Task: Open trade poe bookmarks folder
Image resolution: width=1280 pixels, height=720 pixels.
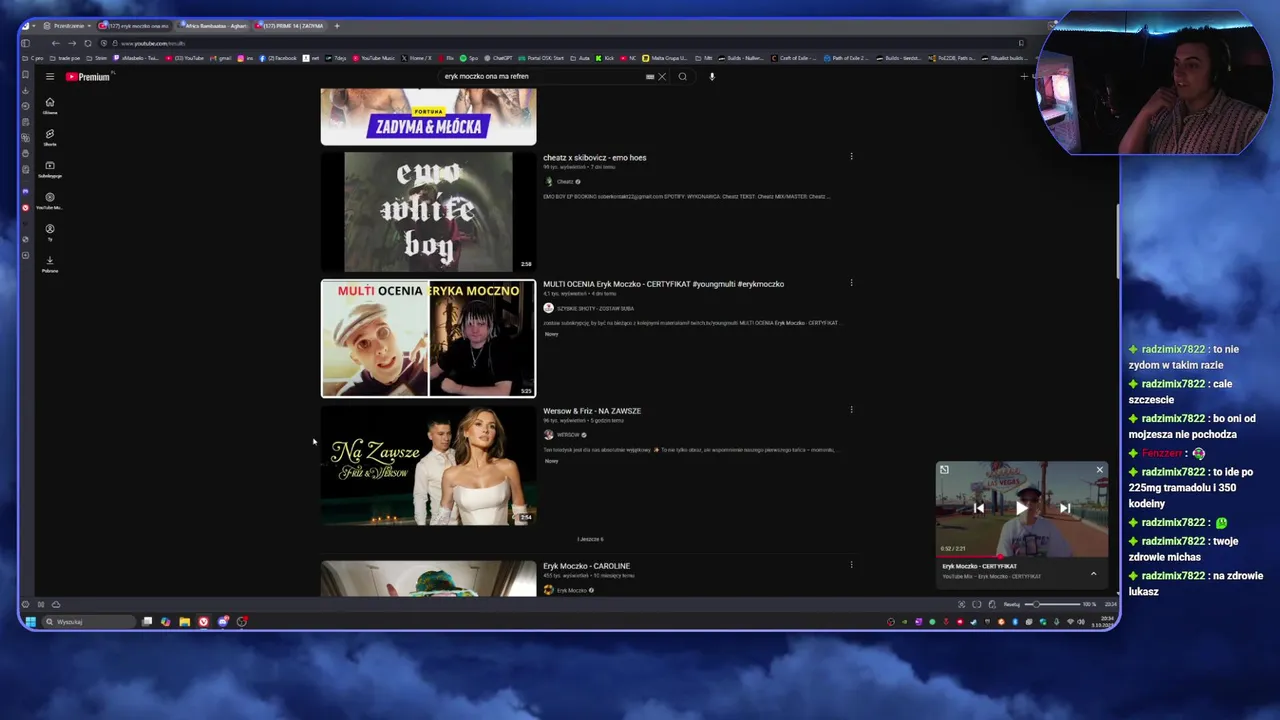Action: [66, 58]
